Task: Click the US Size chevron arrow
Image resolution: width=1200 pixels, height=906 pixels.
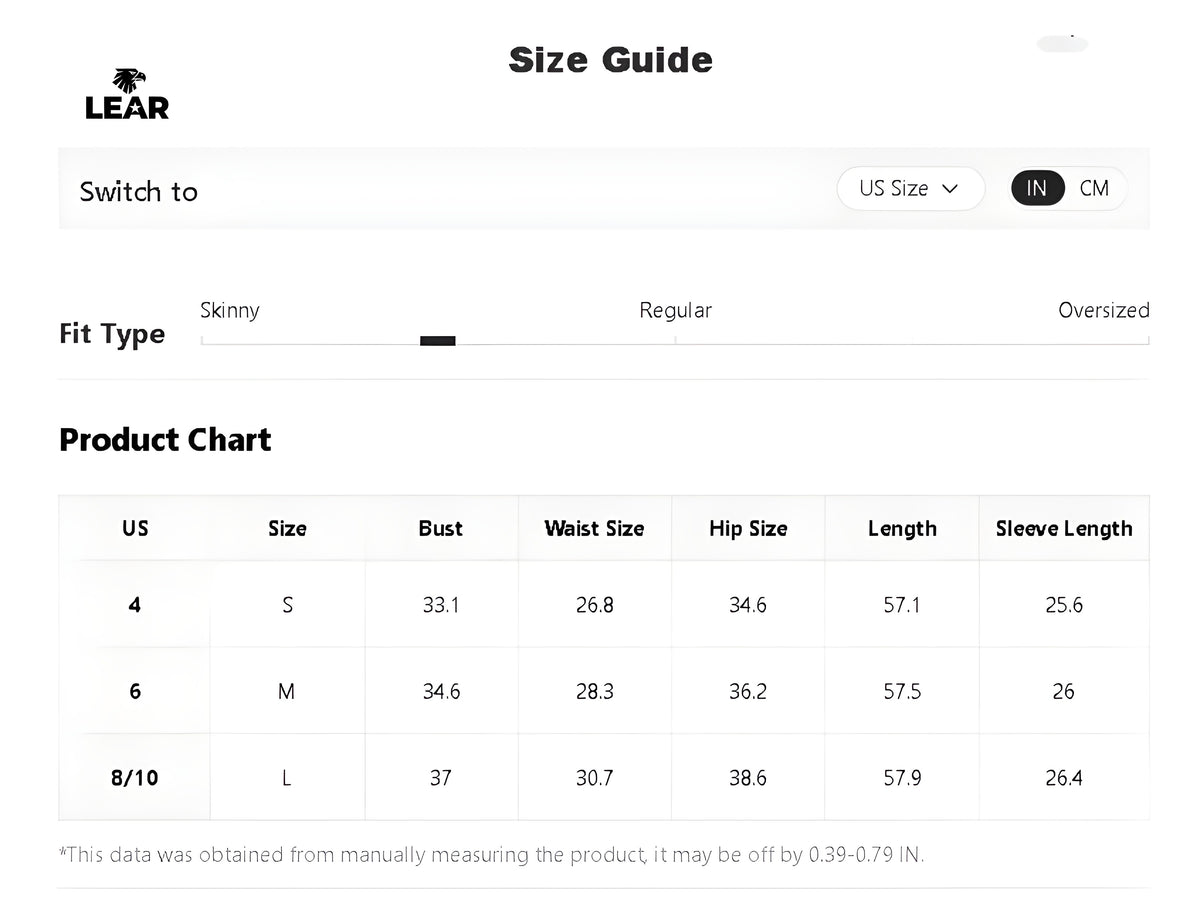Action: point(950,188)
